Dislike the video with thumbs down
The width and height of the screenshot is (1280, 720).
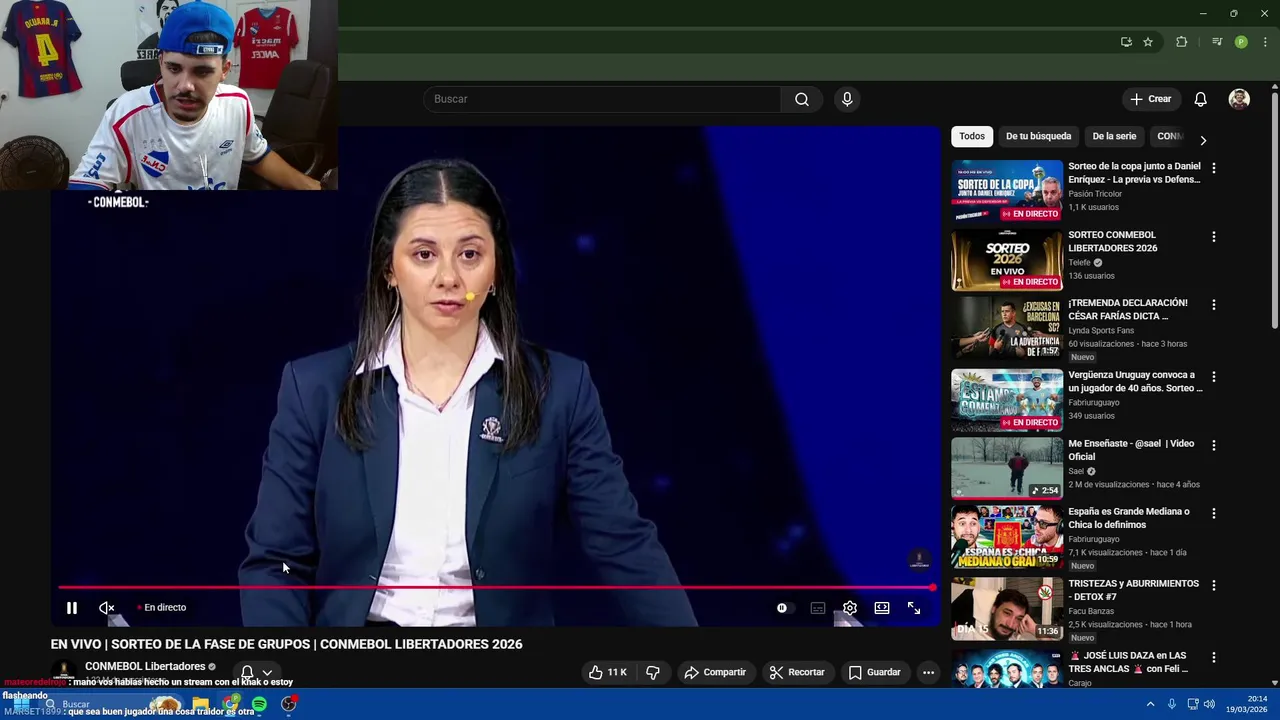pyautogui.click(x=653, y=672)
